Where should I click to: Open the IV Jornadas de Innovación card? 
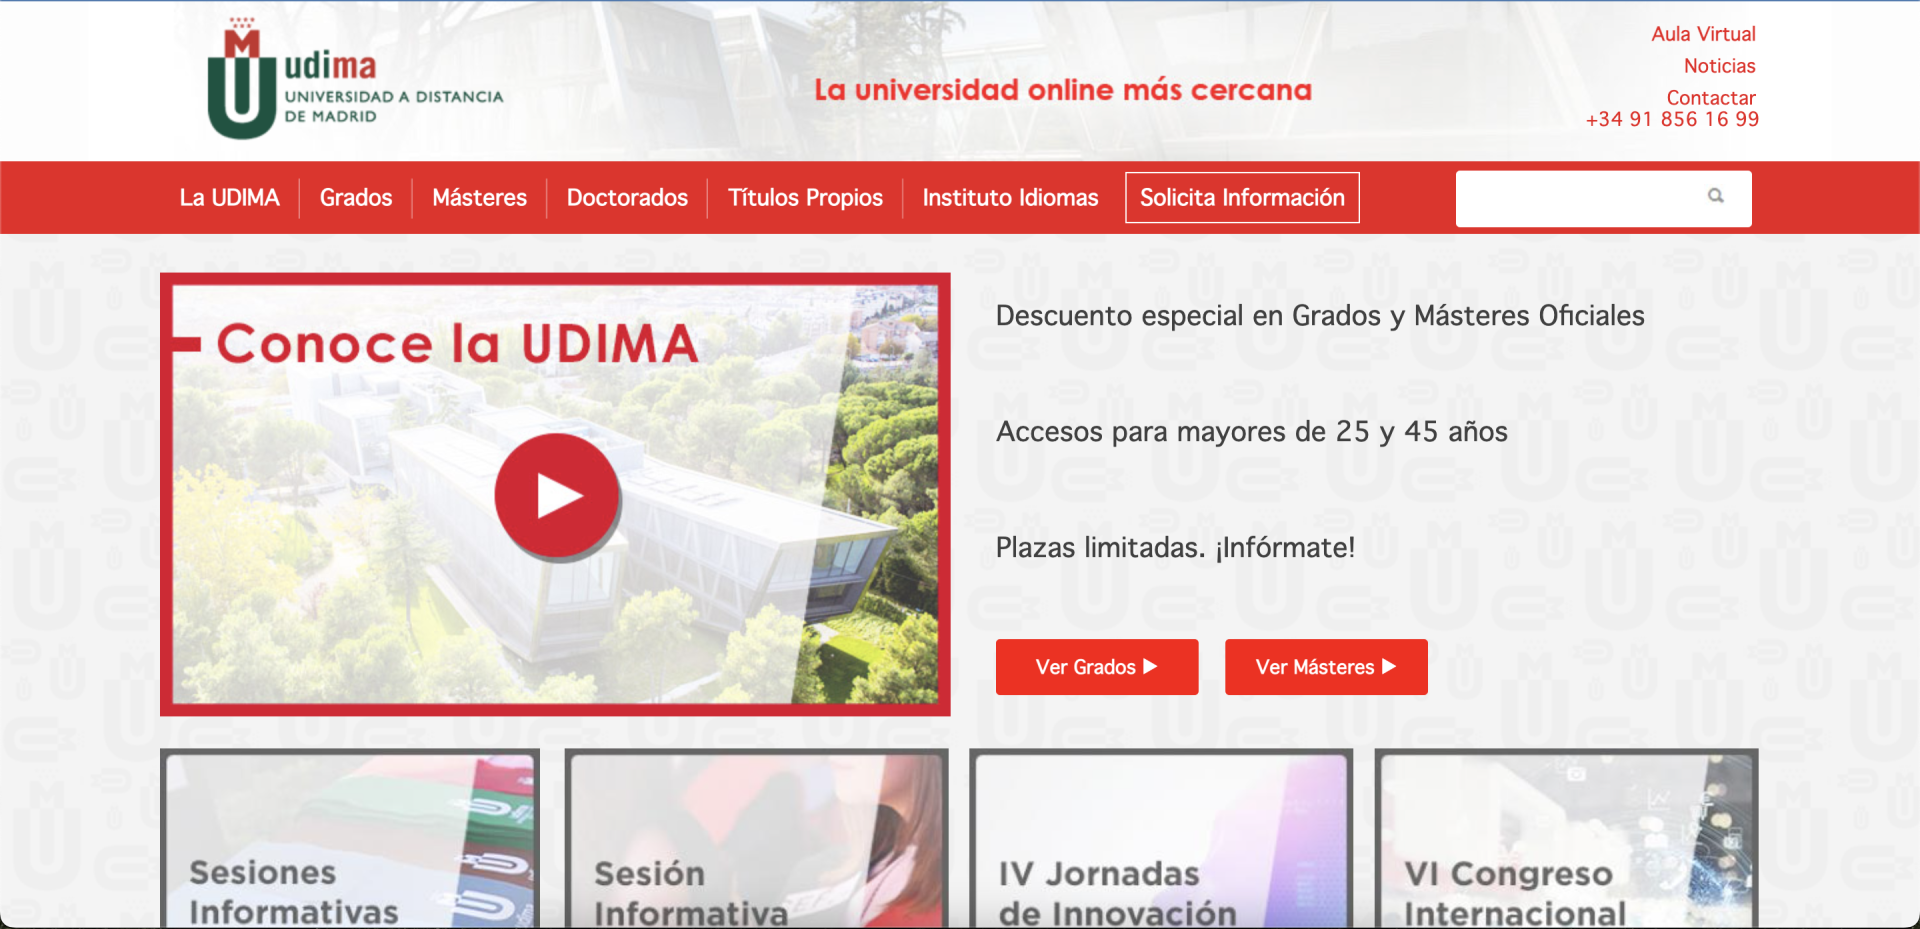pos(1161,838)
